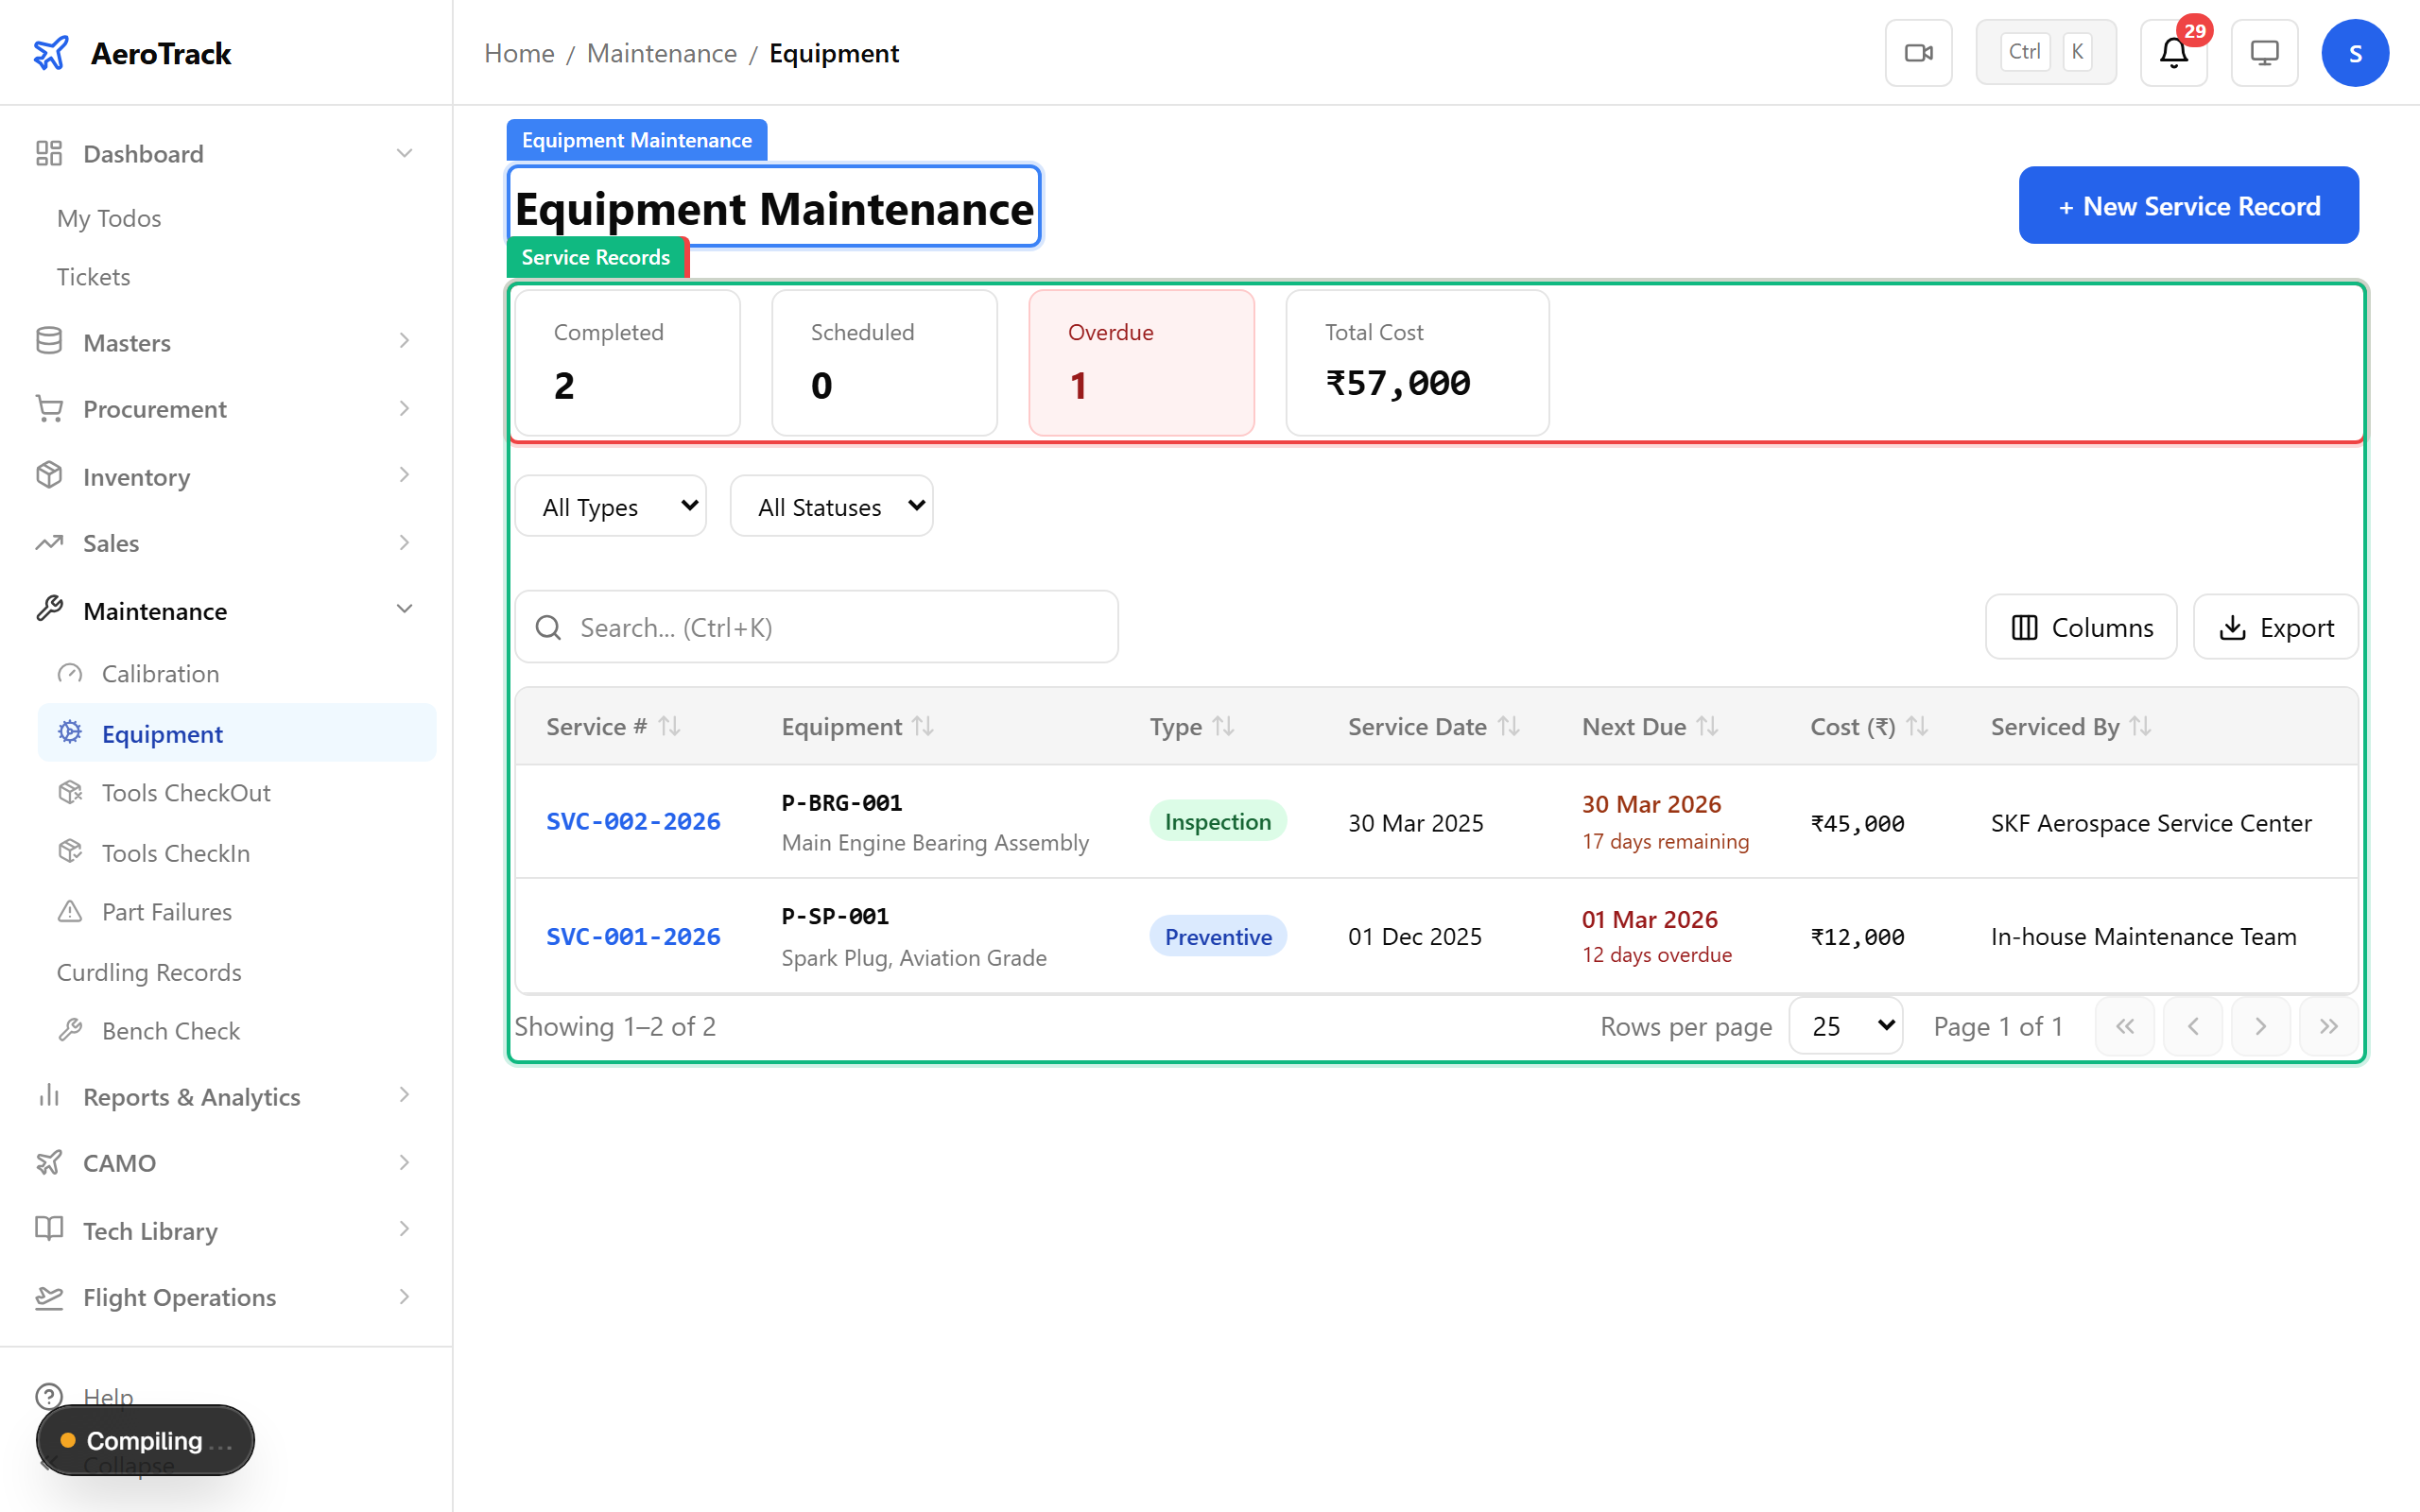Screen dimensions: 2420x1512
Task: Click New Service Record button
Action: tap(2188, 206)
